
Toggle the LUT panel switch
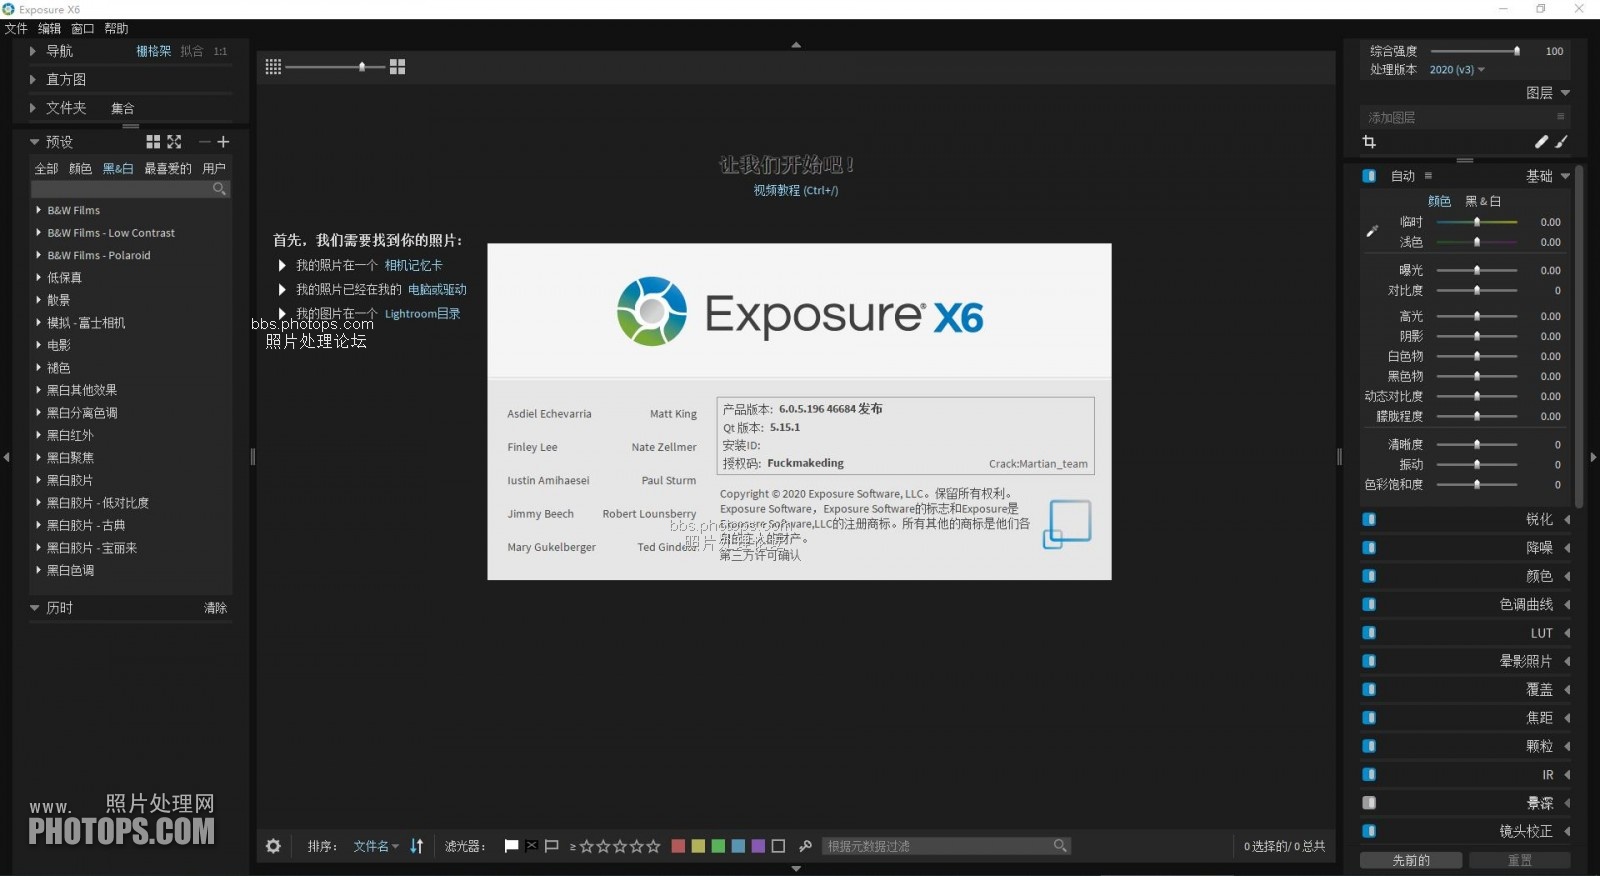(1369, 632)
